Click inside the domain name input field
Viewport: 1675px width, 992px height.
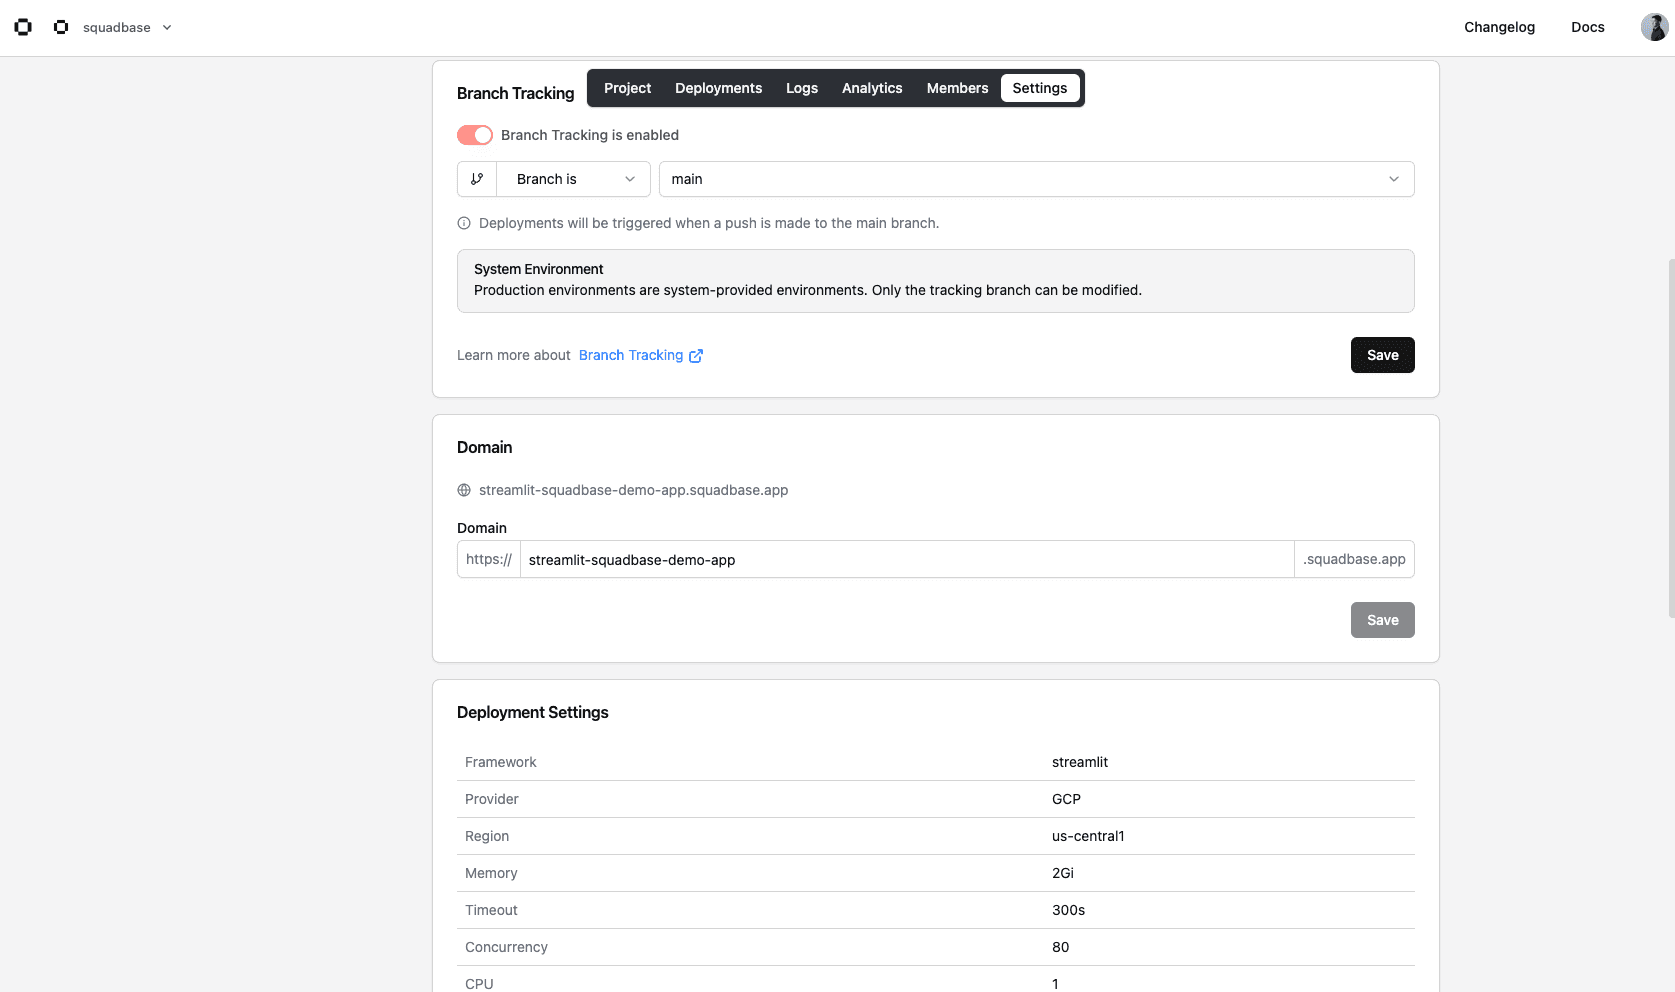click(x=900, y=559)
